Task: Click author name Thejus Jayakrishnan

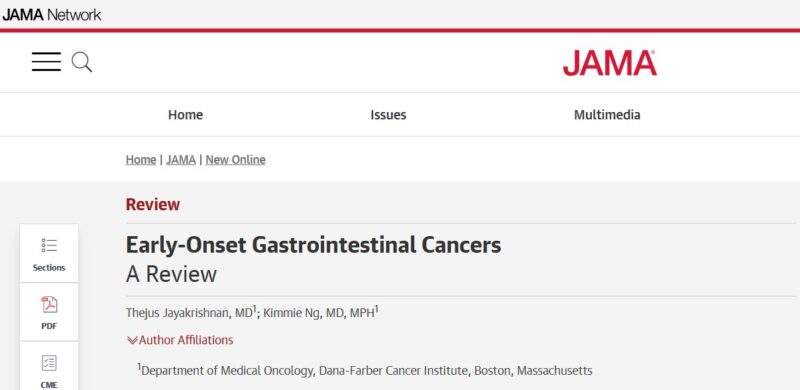Action: point(178,313)
